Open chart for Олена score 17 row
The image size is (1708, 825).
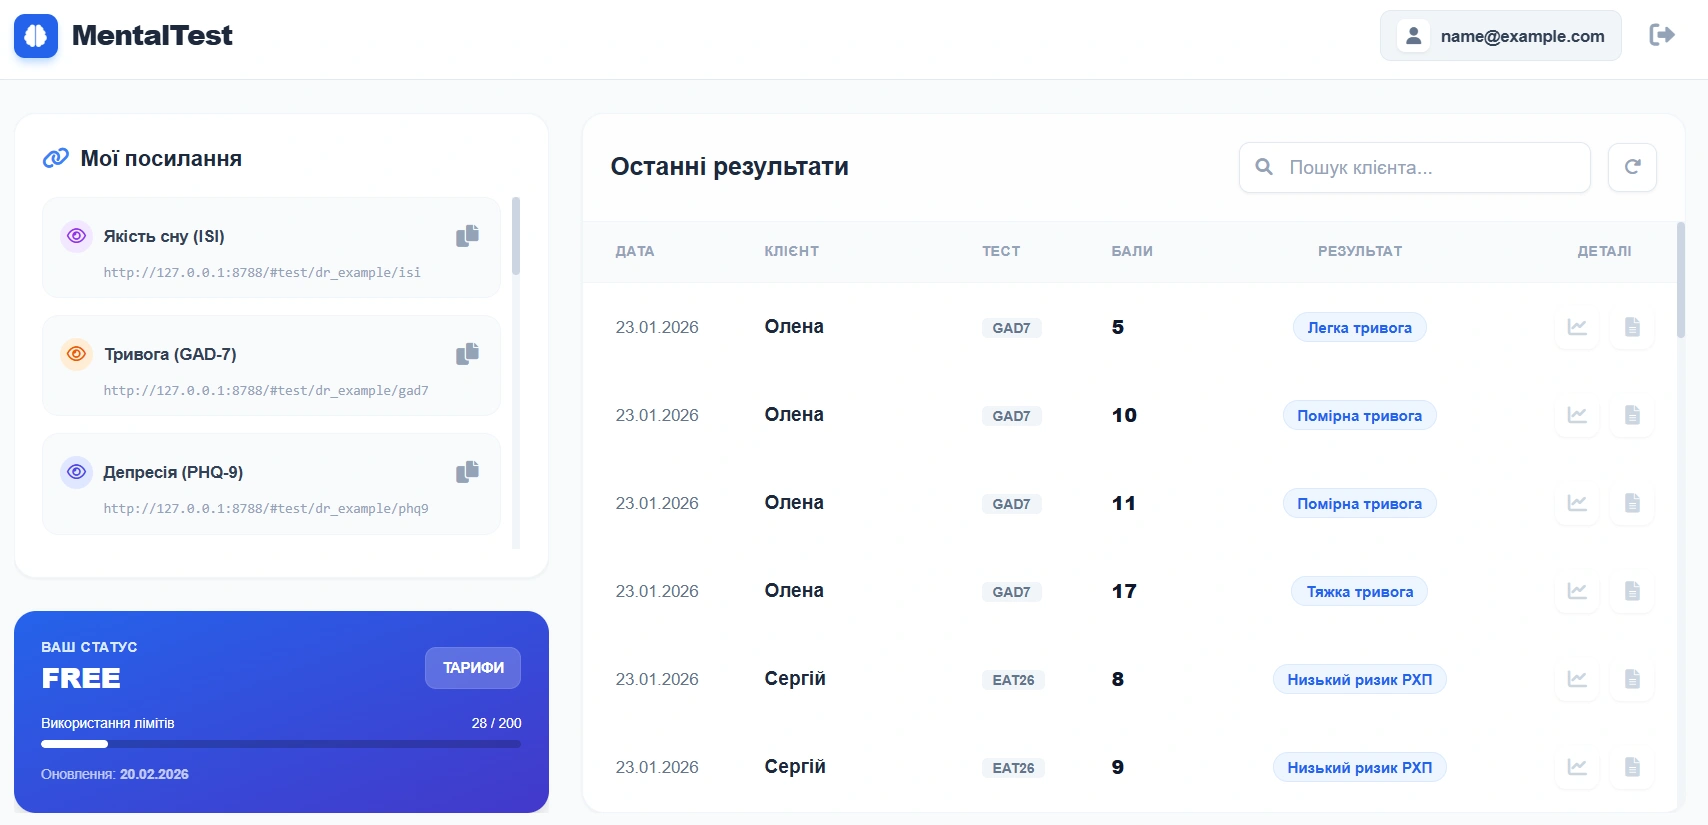[x=1577, y=591]
